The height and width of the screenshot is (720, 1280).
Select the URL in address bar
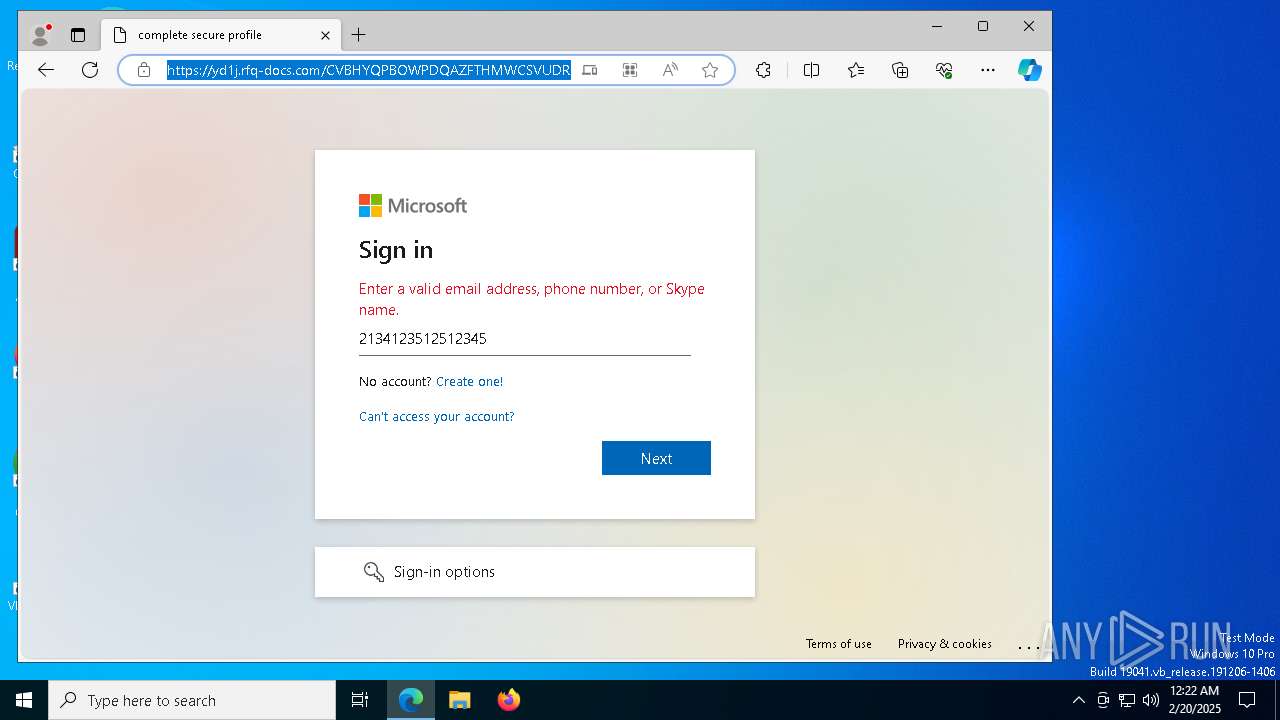coord(368,70)
